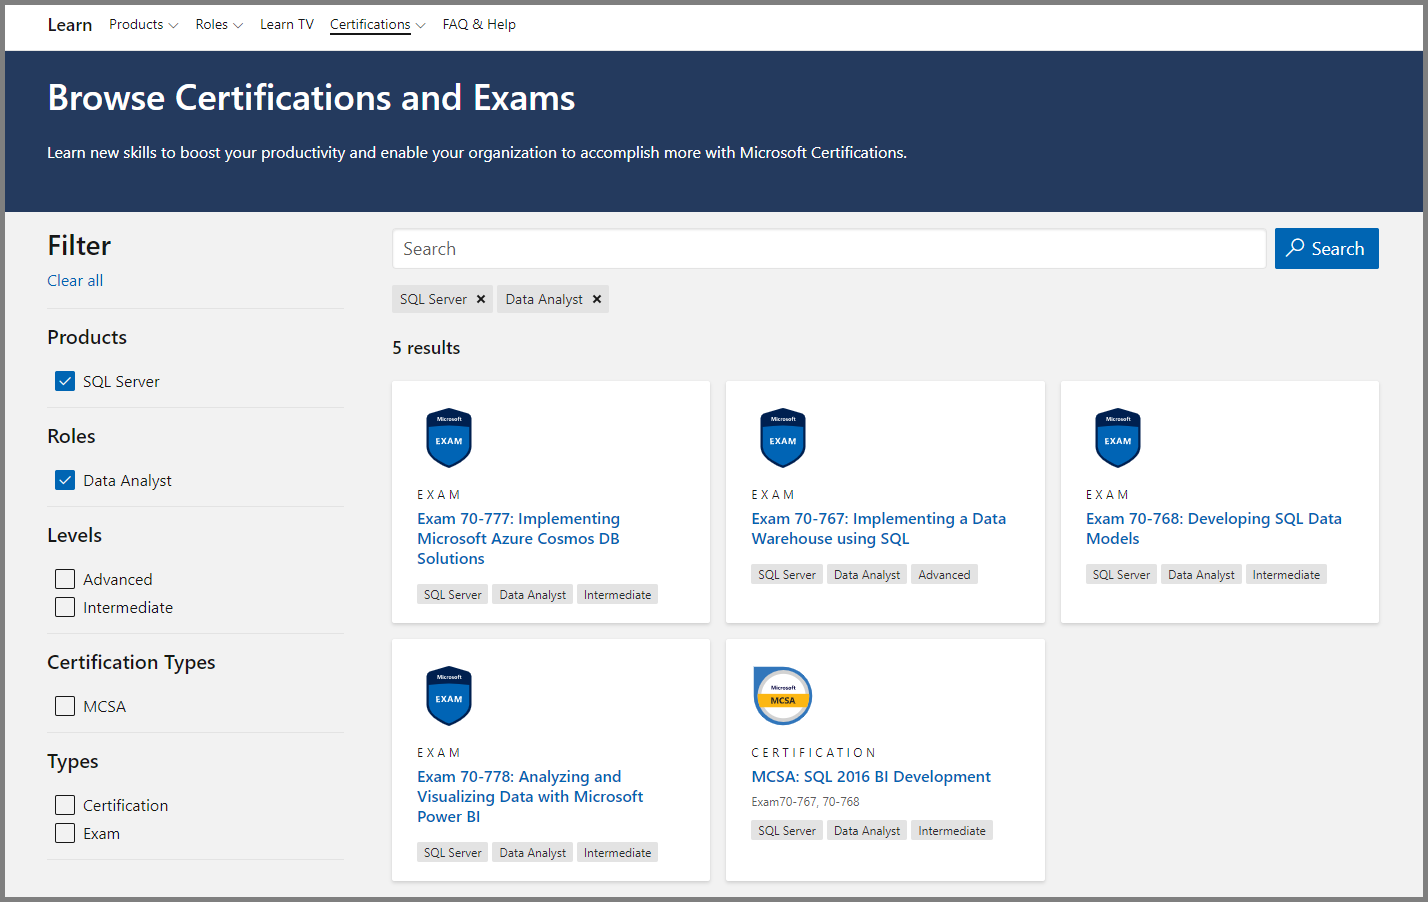Open Learn TV from the navigation
This screenshot has height=902, width=1428.
click(x=287, y=24)
